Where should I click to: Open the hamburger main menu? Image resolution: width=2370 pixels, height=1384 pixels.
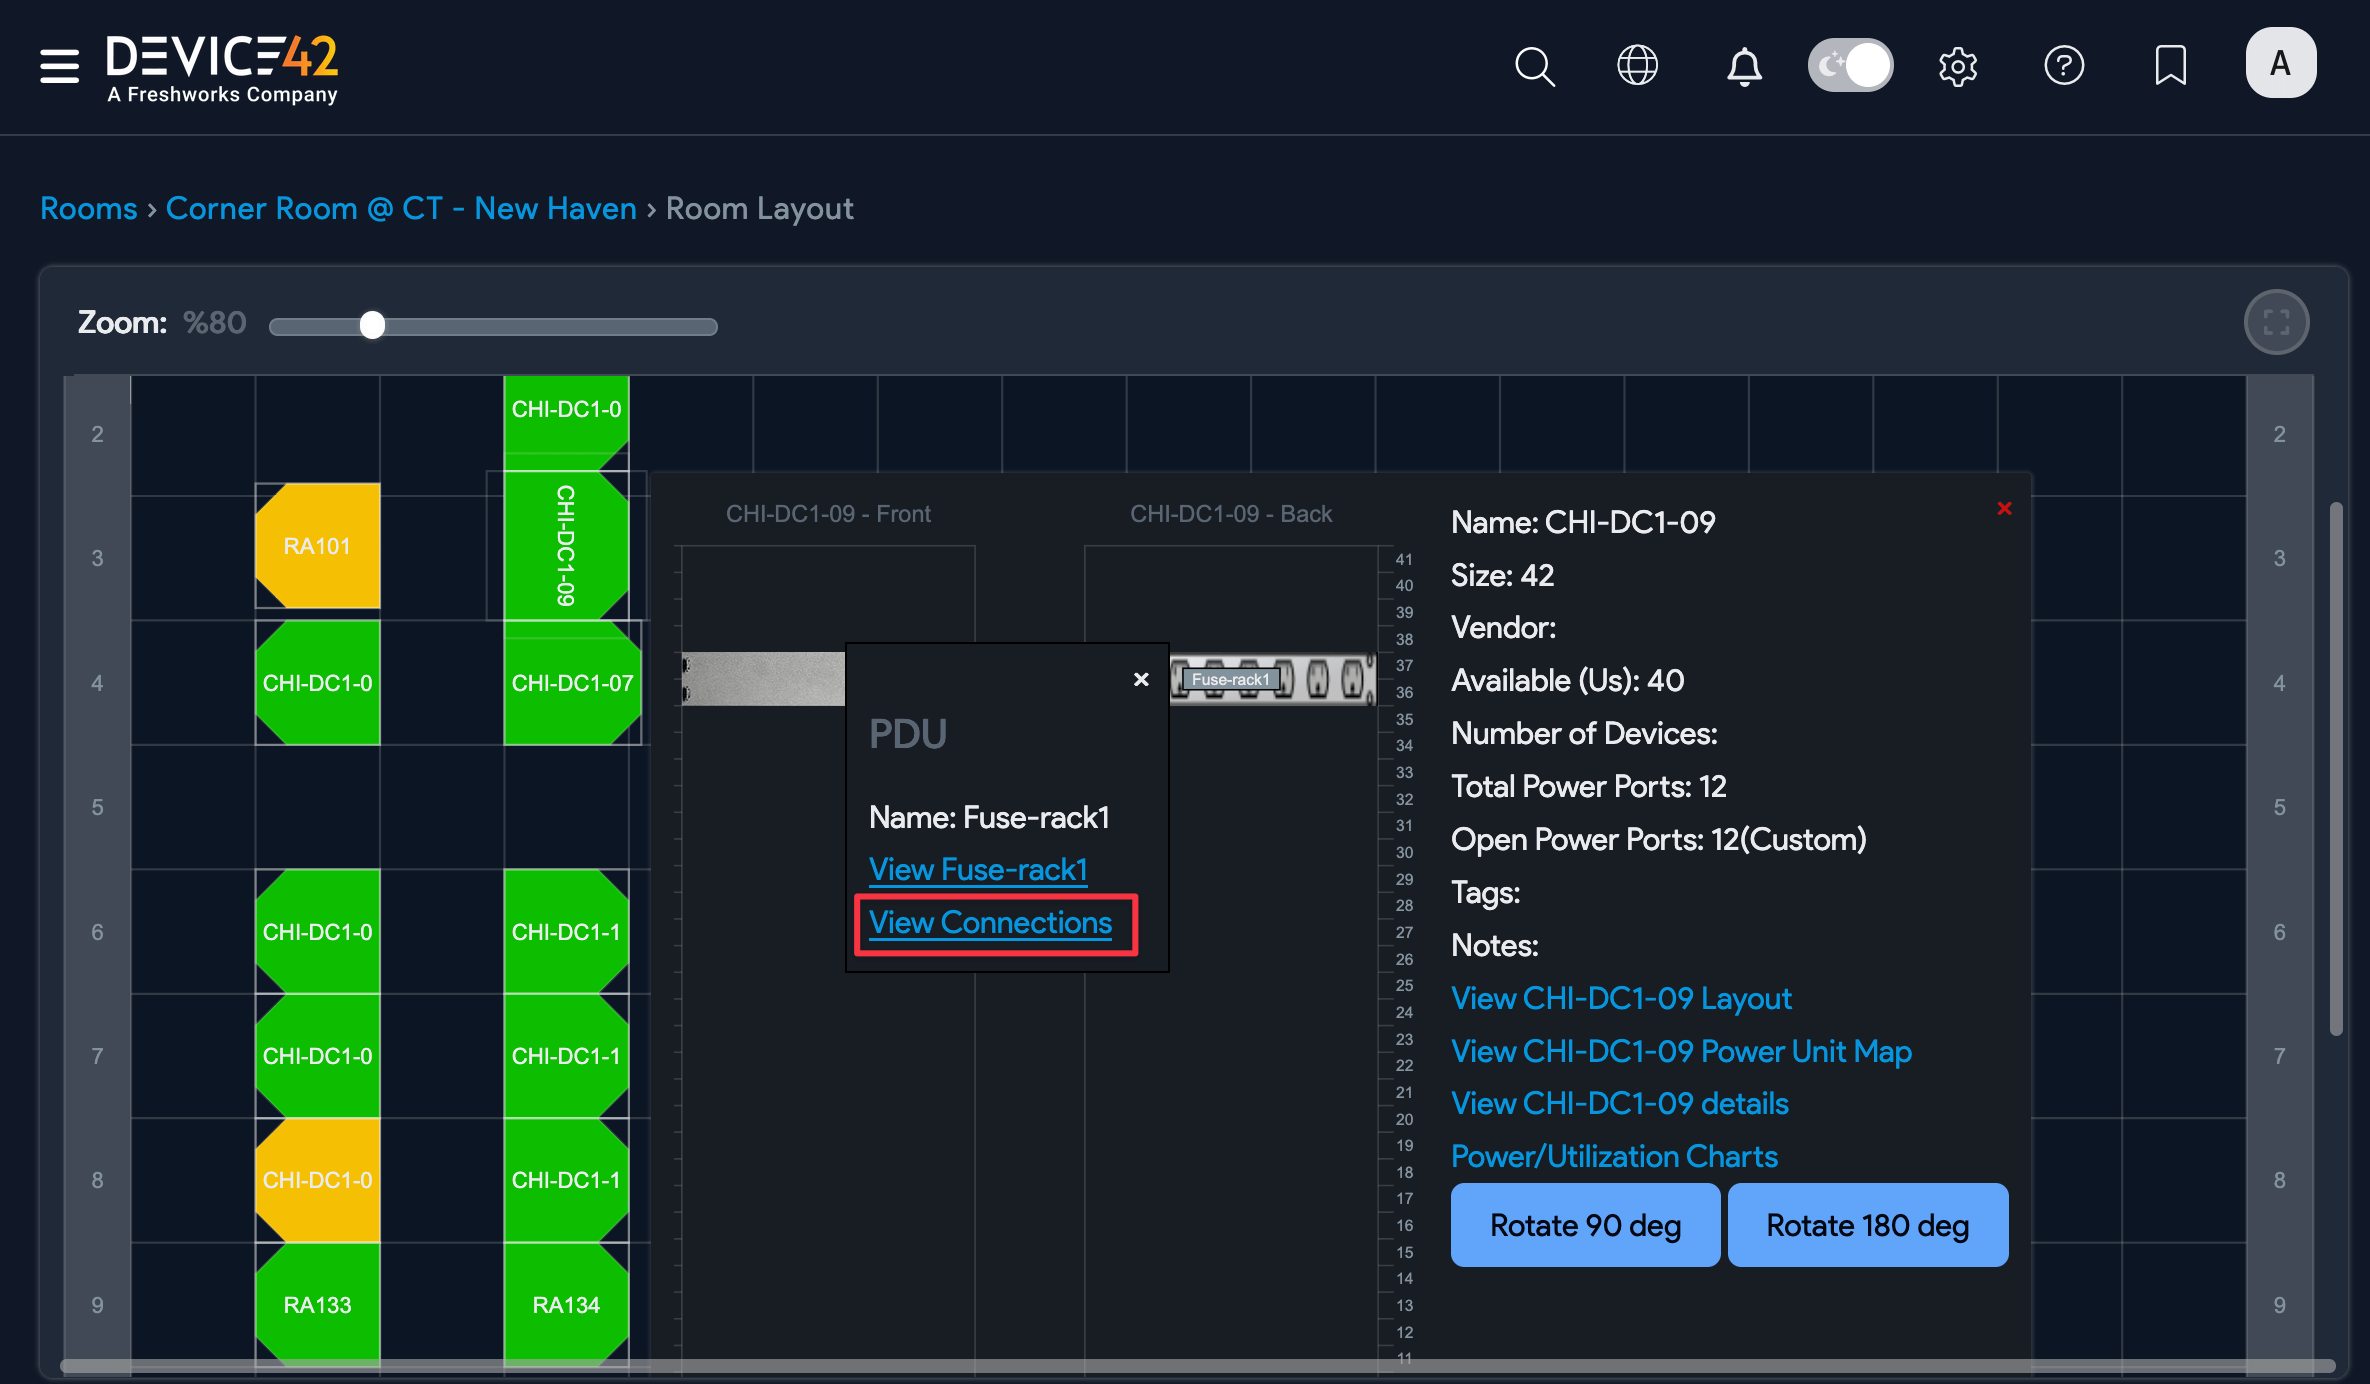point(59,66)
